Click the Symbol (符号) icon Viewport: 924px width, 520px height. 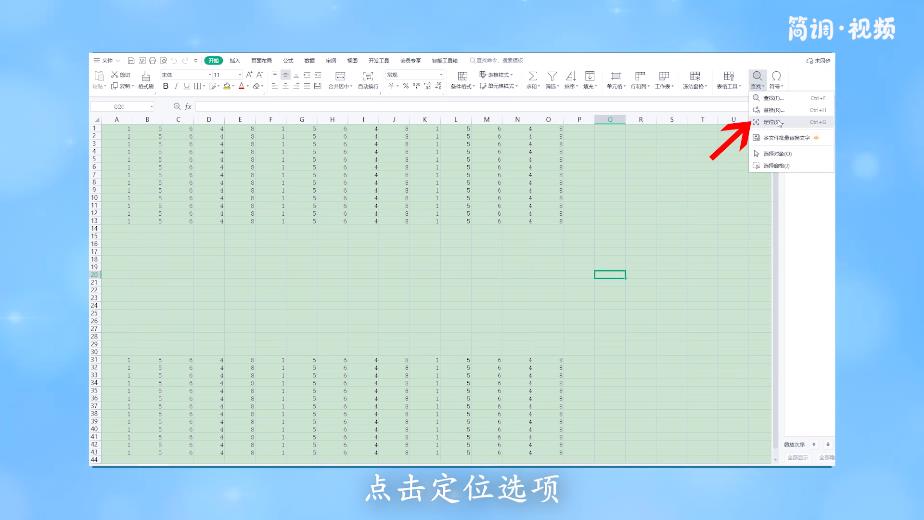click(775, 76)
